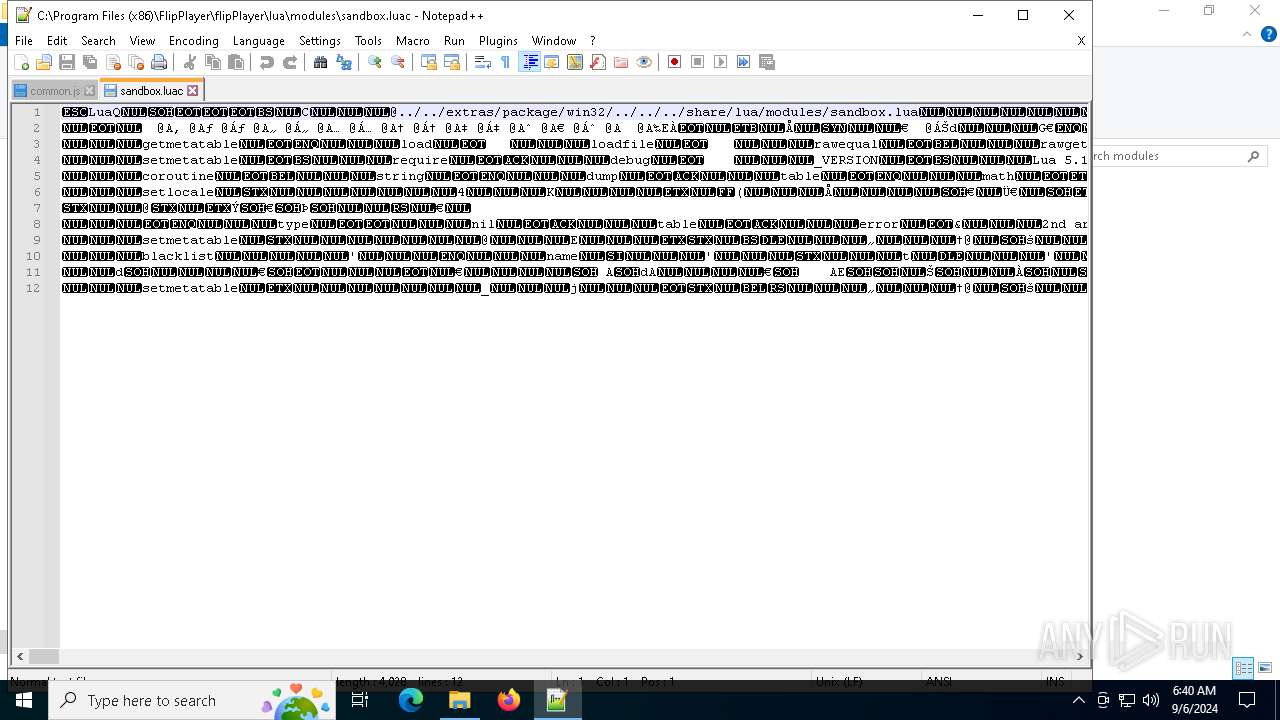
Task: Open the Macro menu
Action: 412,41
